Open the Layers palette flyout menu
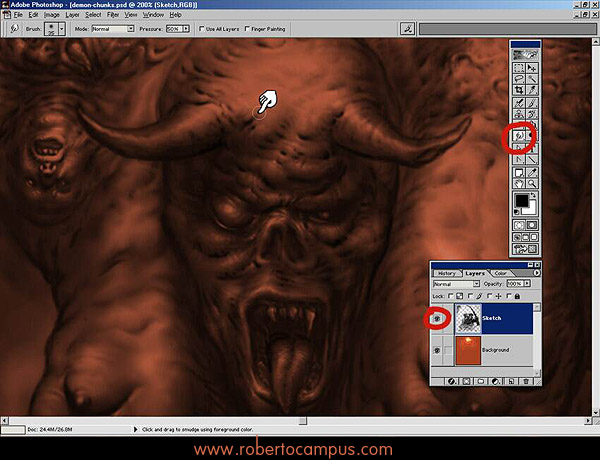The image size is (600, 460). tap(537, 273)
